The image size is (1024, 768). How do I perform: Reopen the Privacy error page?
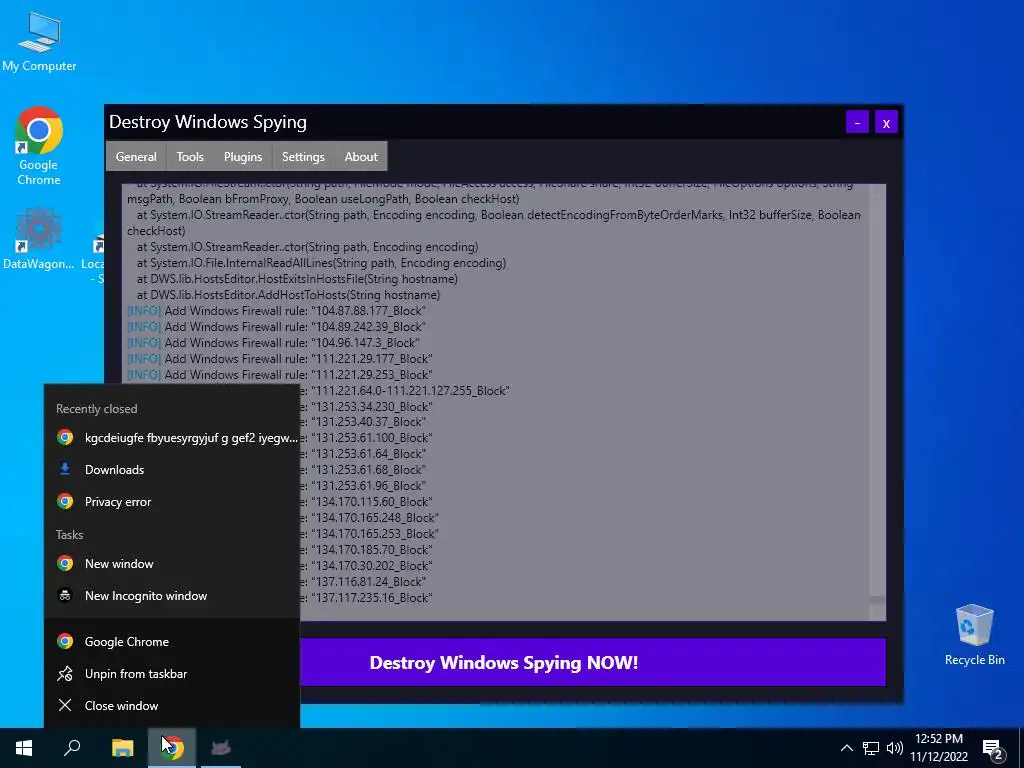(172, 502)
